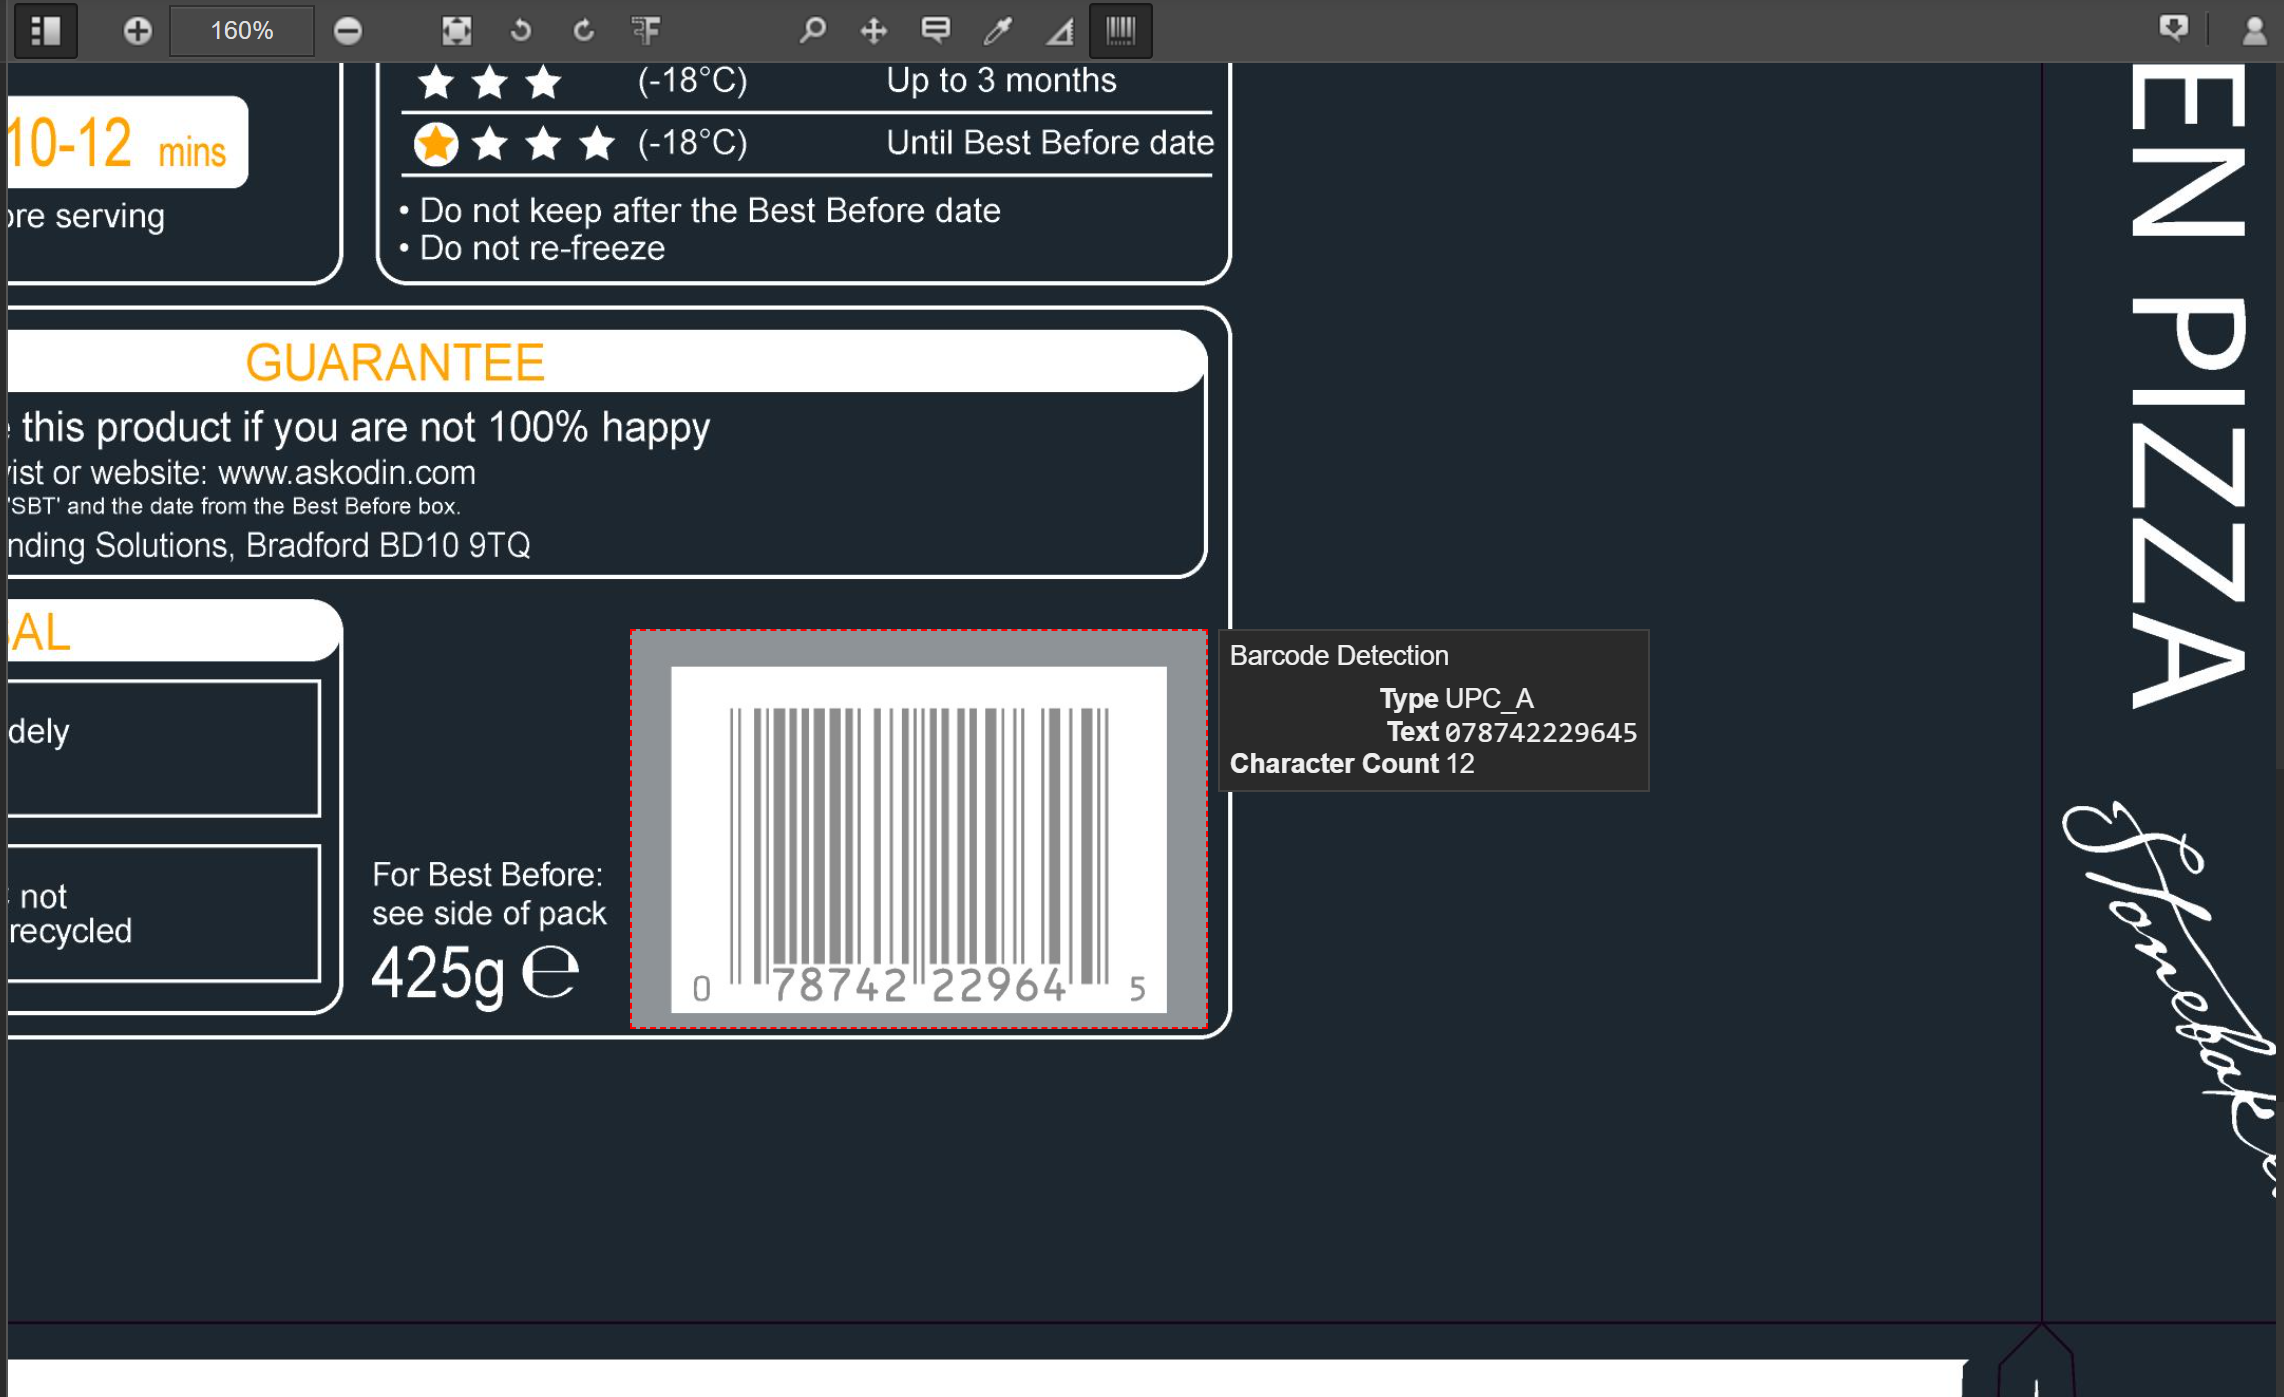Click the '10-12 mins' cooking time
This screenshot has height=1397, width=2284.
118,143
